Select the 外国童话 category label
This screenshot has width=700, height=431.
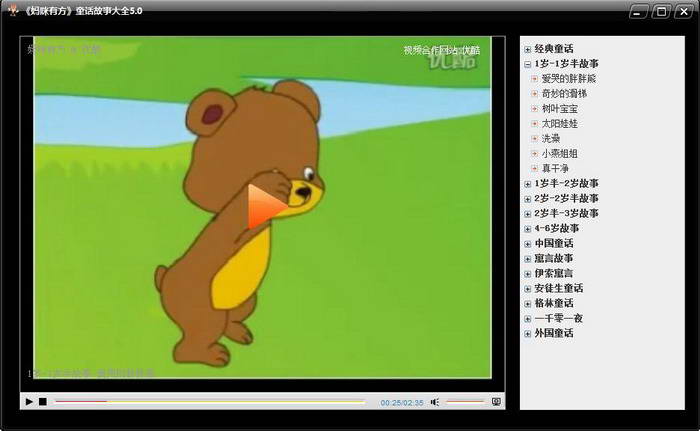coord(554,333)
